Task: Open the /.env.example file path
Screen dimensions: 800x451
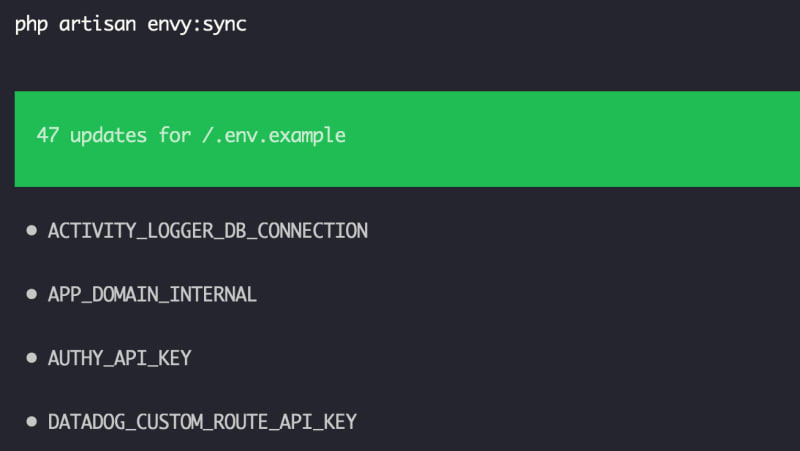Action: [274, 135]
